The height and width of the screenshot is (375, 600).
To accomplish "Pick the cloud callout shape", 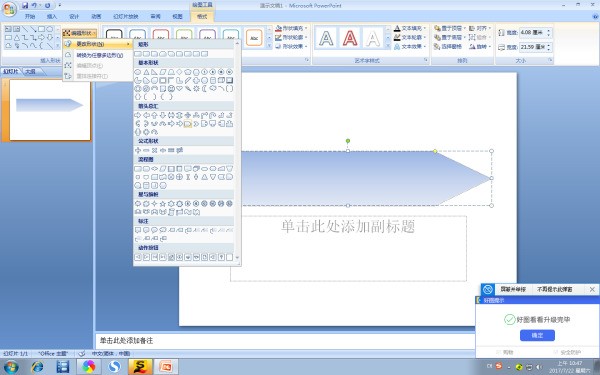I will pyautogui.click(x=163, y=230).
